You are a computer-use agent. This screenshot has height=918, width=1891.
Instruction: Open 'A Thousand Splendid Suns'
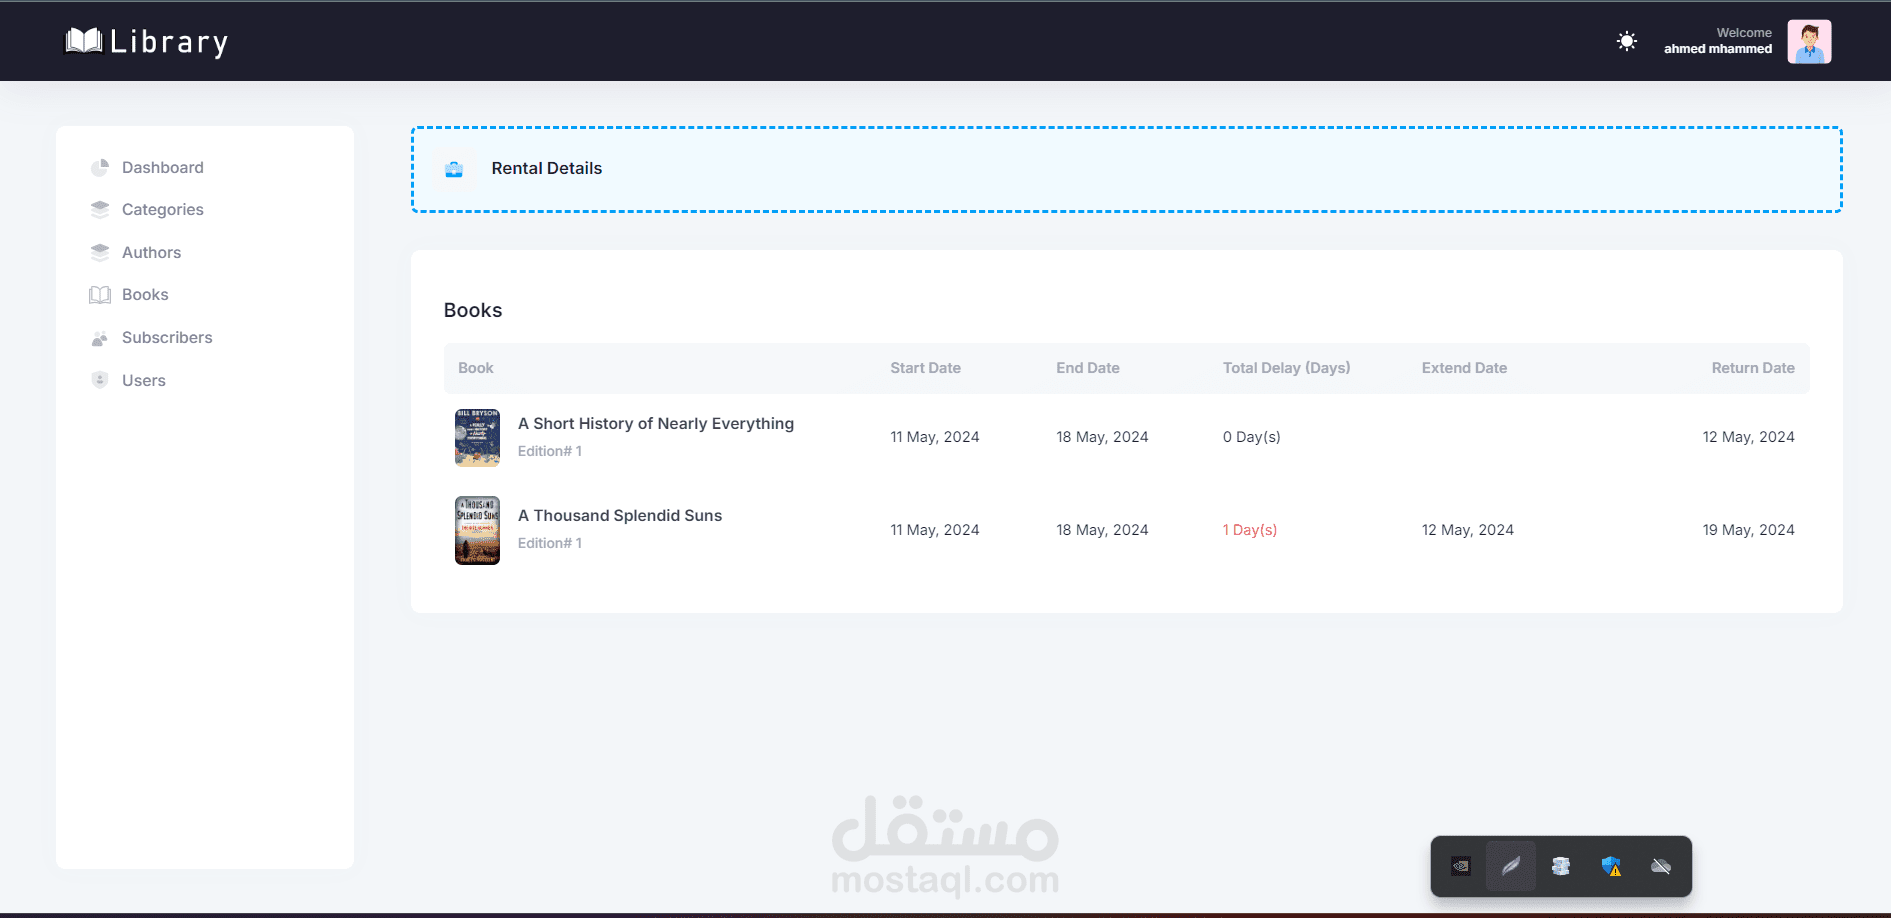pos(620,515)
